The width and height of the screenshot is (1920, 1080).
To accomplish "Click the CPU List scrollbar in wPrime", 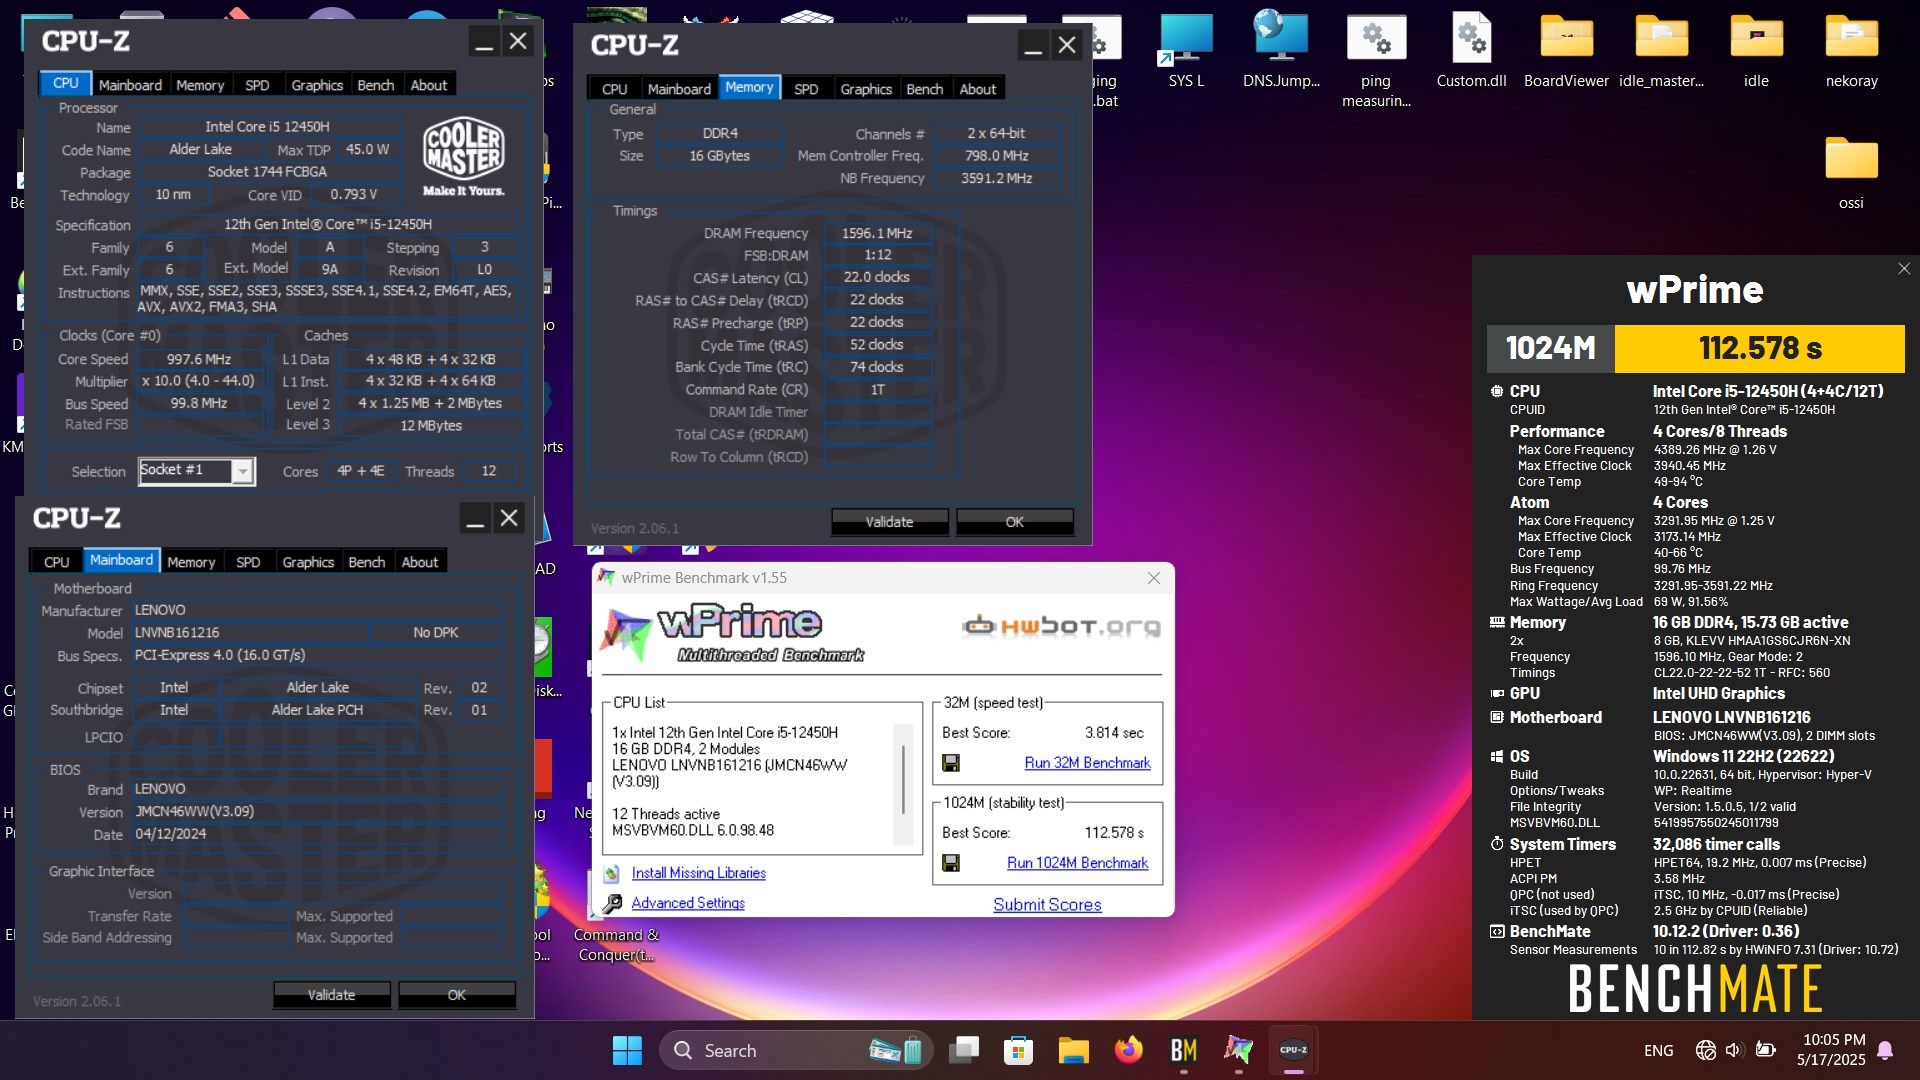I will 904,785.
